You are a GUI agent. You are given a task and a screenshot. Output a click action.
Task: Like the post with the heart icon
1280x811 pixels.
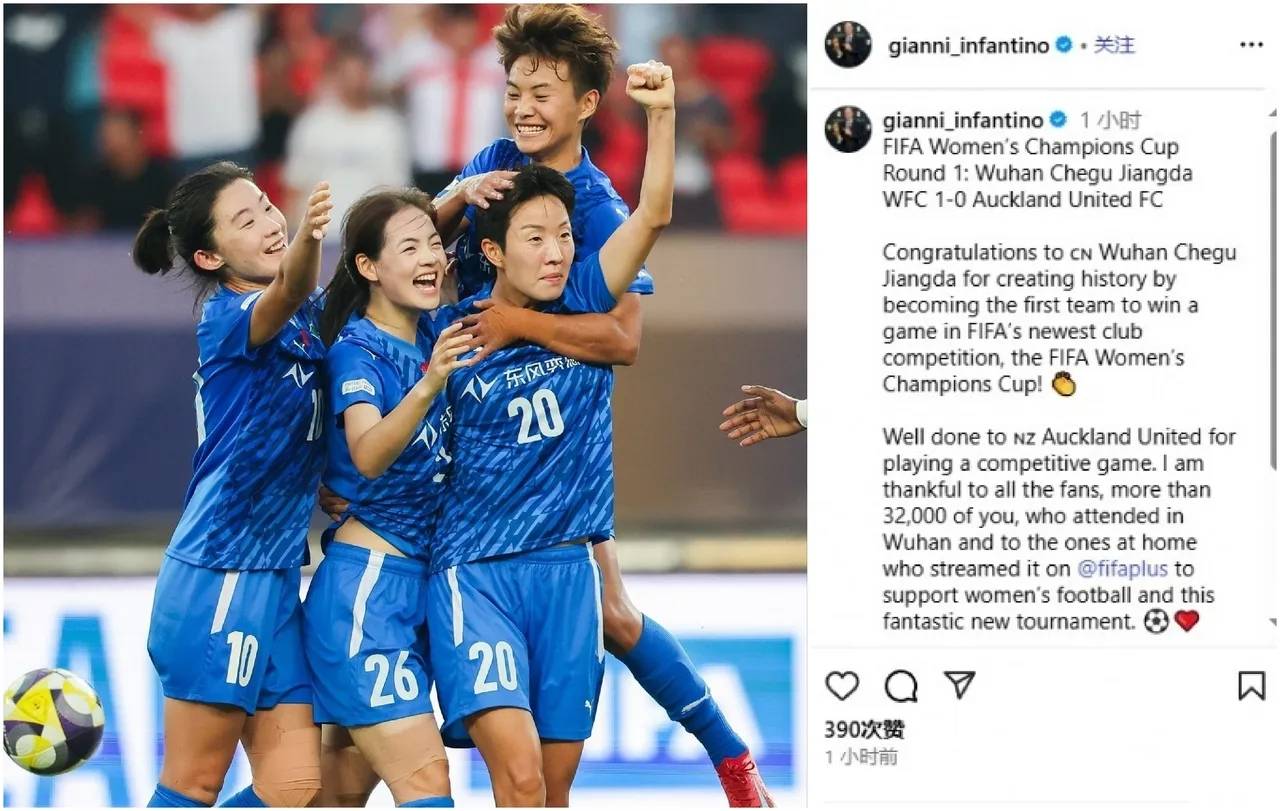(x=842, y=685)
